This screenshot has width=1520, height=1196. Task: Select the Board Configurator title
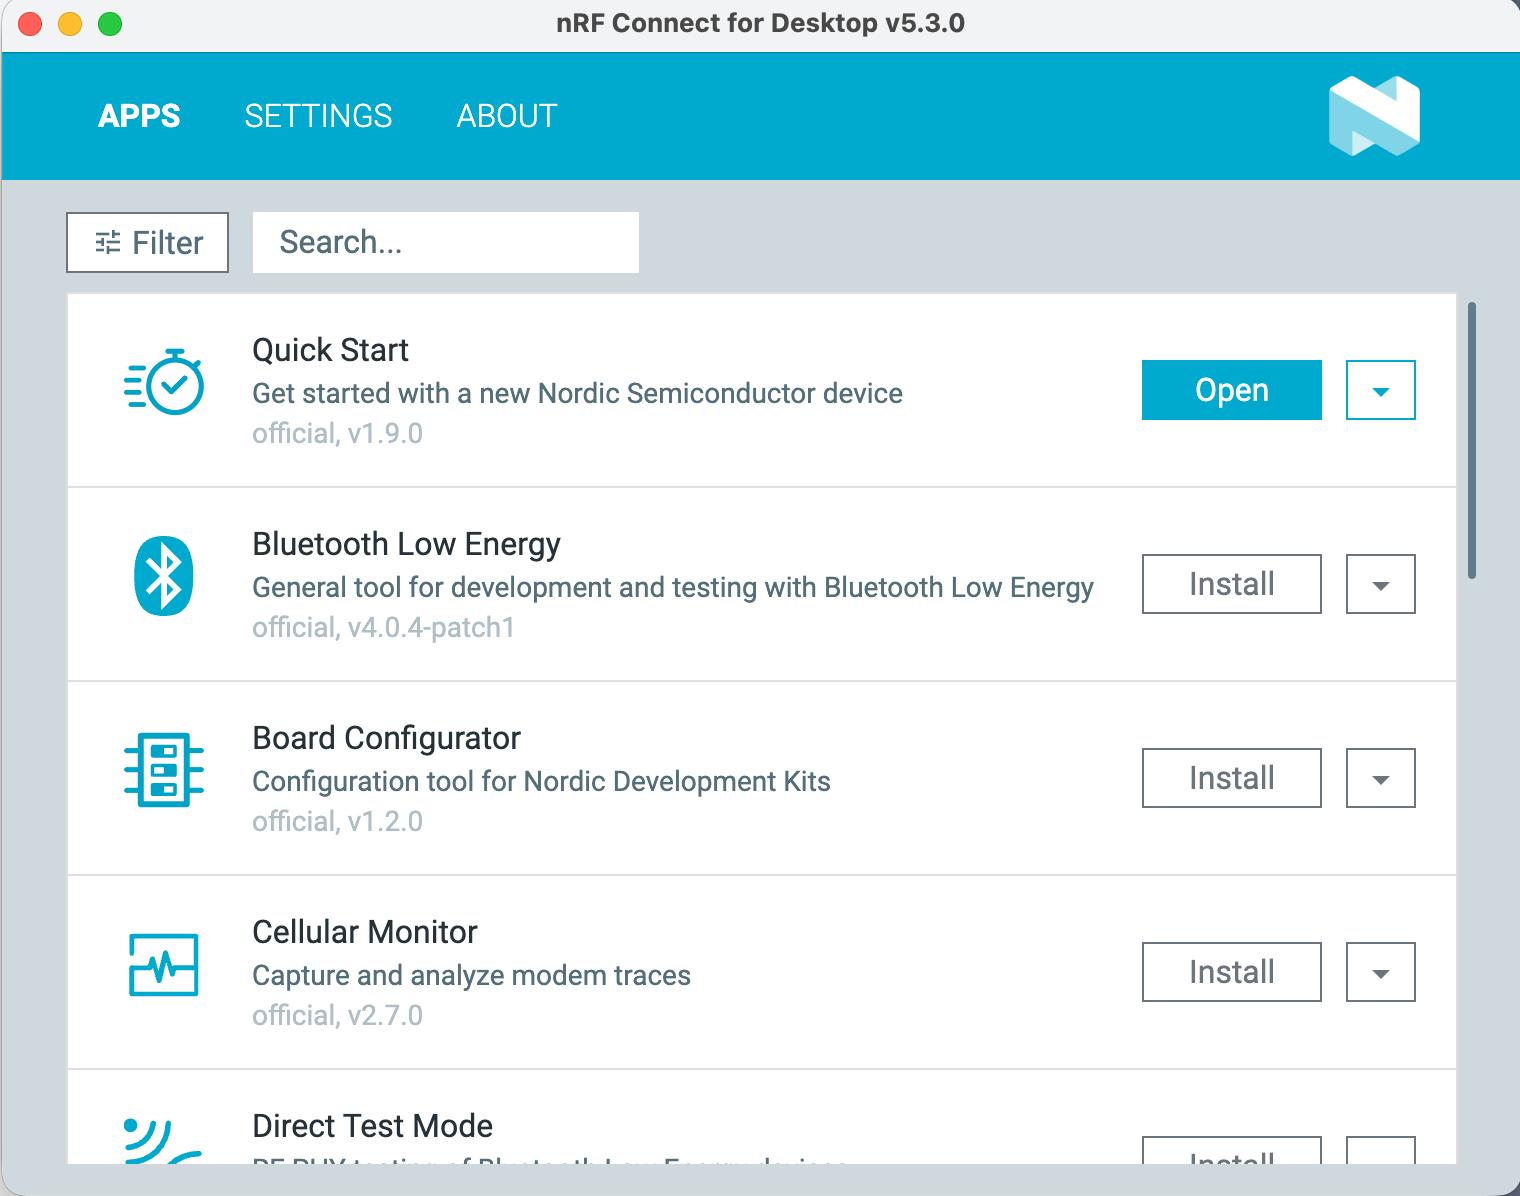(x=386, y=738)
